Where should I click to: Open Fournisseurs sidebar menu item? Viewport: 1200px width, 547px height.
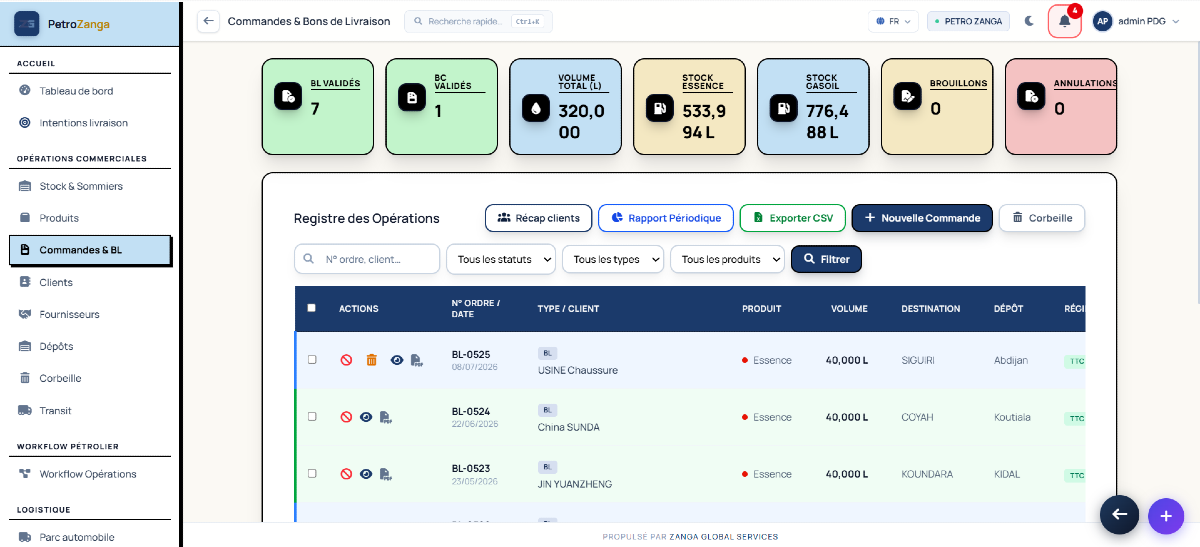click(69, 314)
